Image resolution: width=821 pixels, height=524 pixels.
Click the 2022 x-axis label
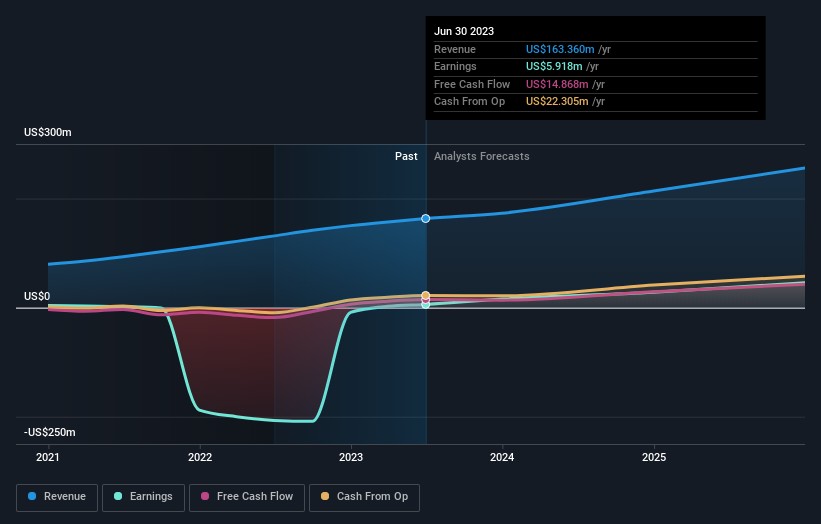click(x=200, y=457)
